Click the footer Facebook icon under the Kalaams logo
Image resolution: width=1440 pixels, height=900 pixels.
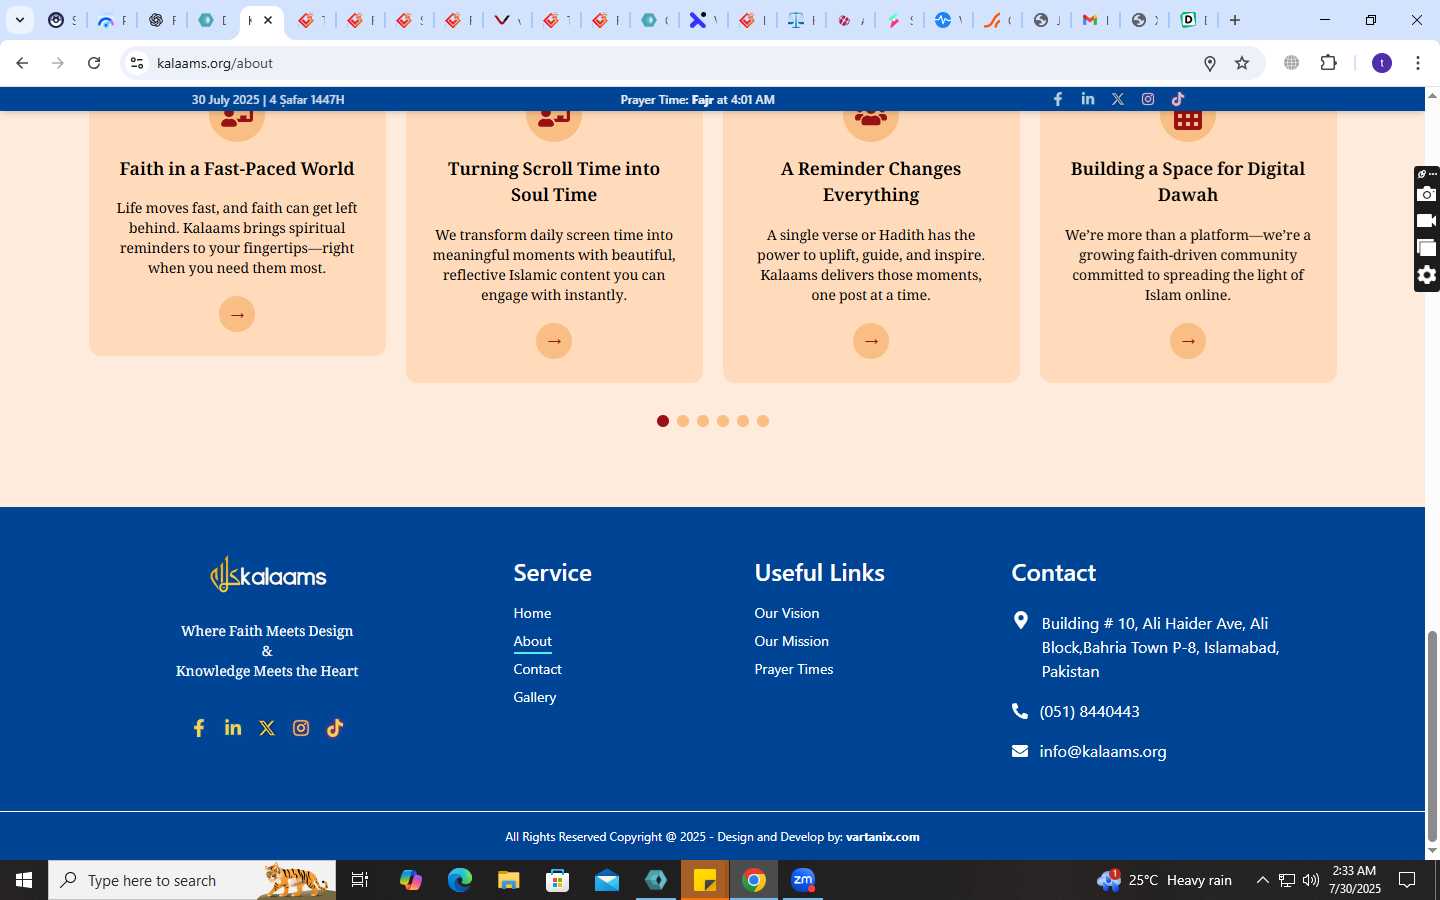click(199, 728)
